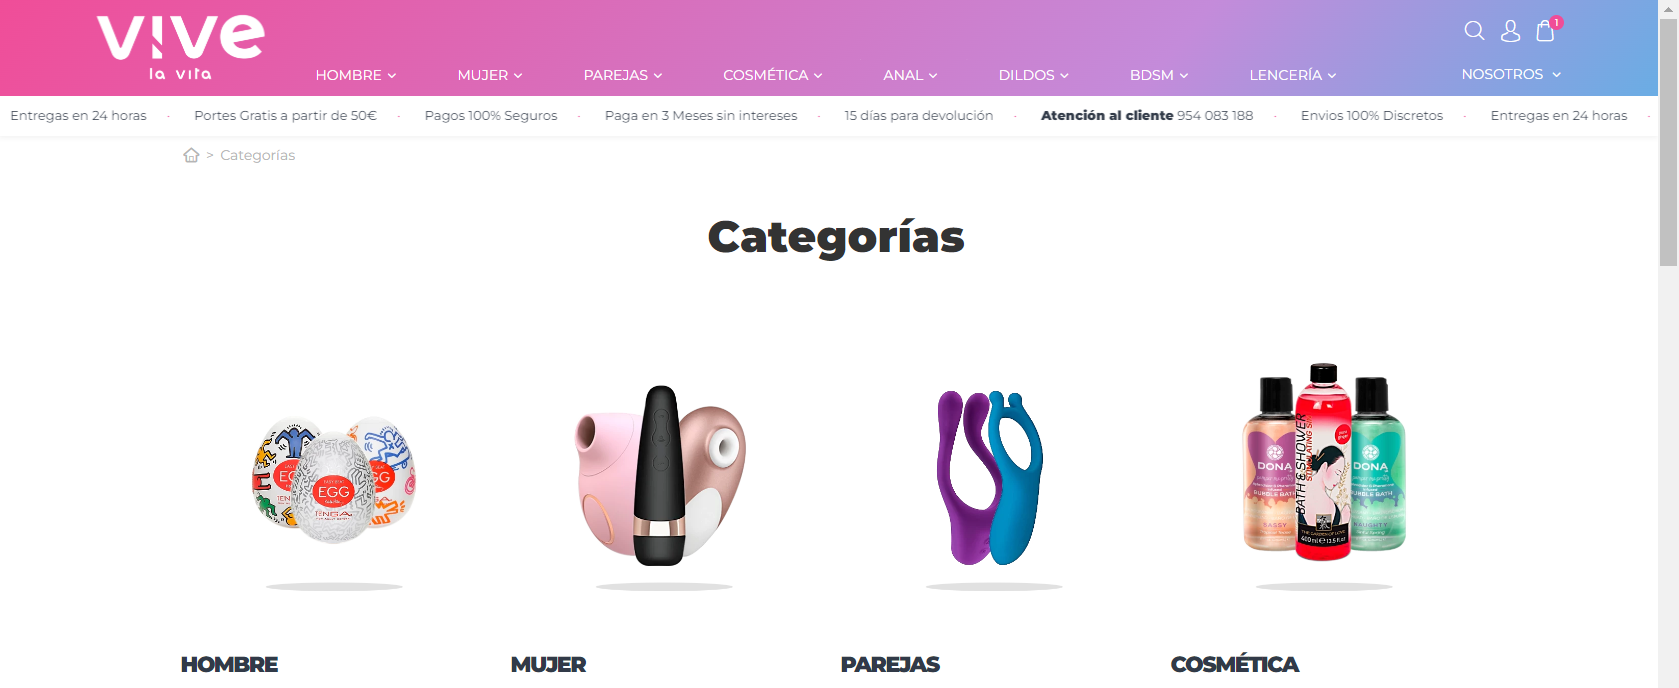1679x688 pixels.
Task: Click the page vertical scrollbar
Action: click(1668, 344)
